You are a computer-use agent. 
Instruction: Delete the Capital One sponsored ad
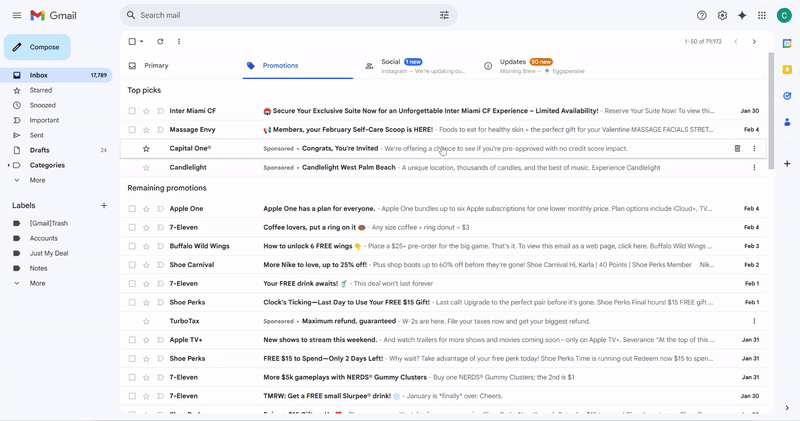click(x=737, y=148)
